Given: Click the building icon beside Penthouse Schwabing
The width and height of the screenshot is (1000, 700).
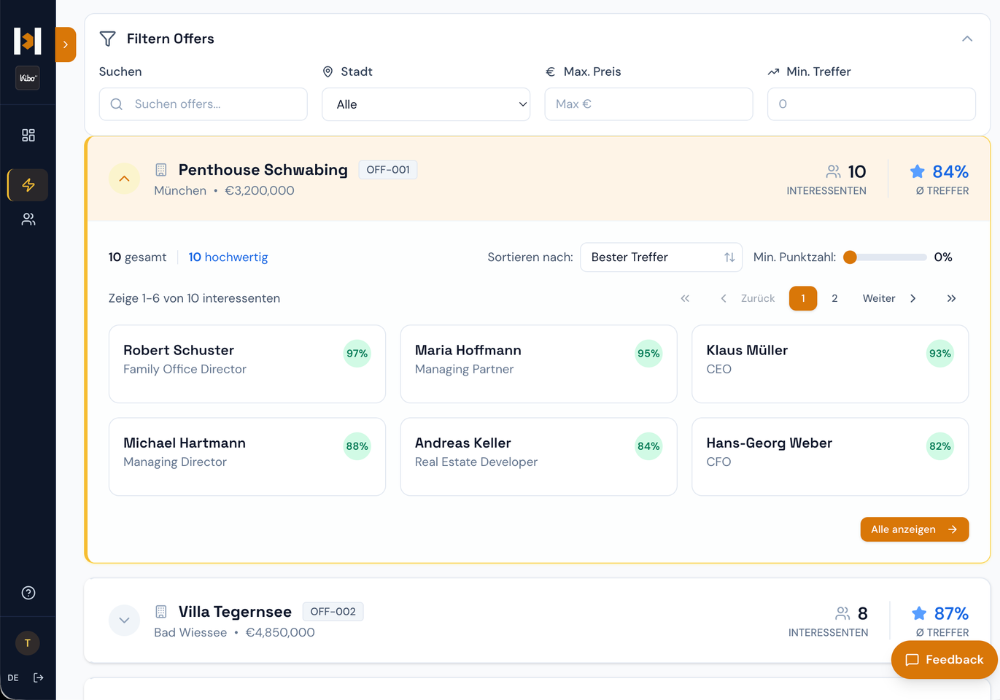Looking at the screenshot, I should [x=161, y=170].
